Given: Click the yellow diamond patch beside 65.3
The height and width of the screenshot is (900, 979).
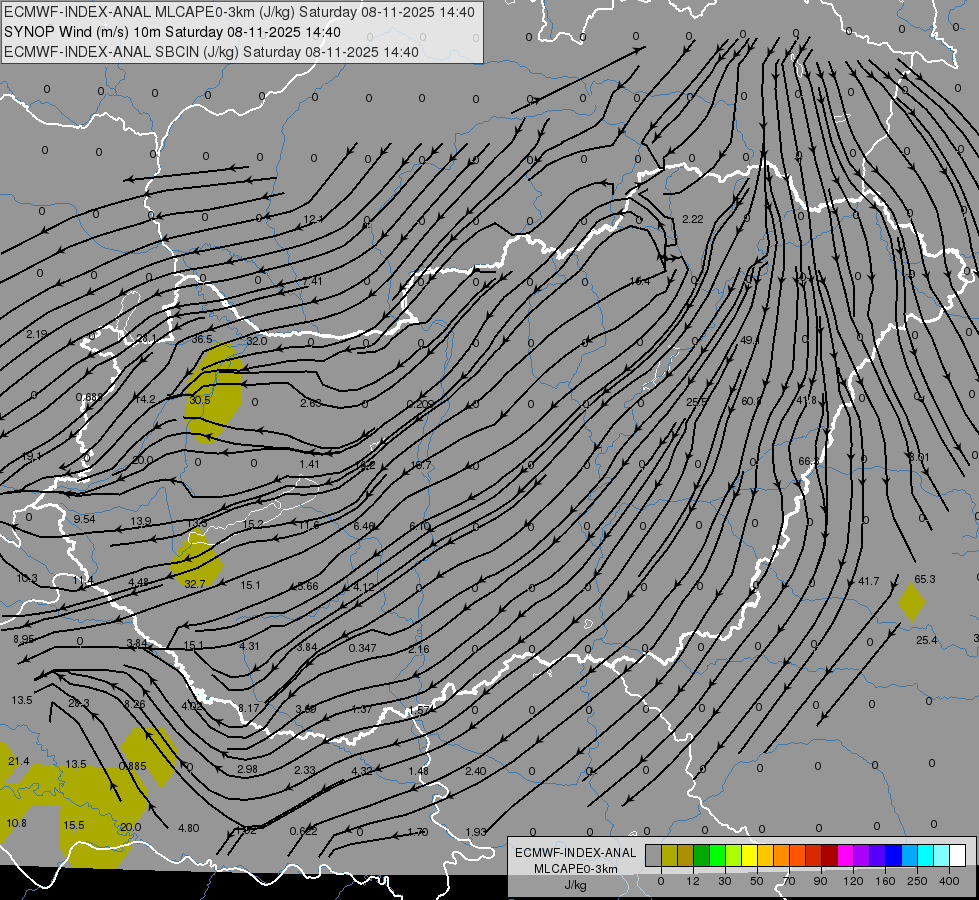Looking at the screenshot, I should (x=912, y=602).
